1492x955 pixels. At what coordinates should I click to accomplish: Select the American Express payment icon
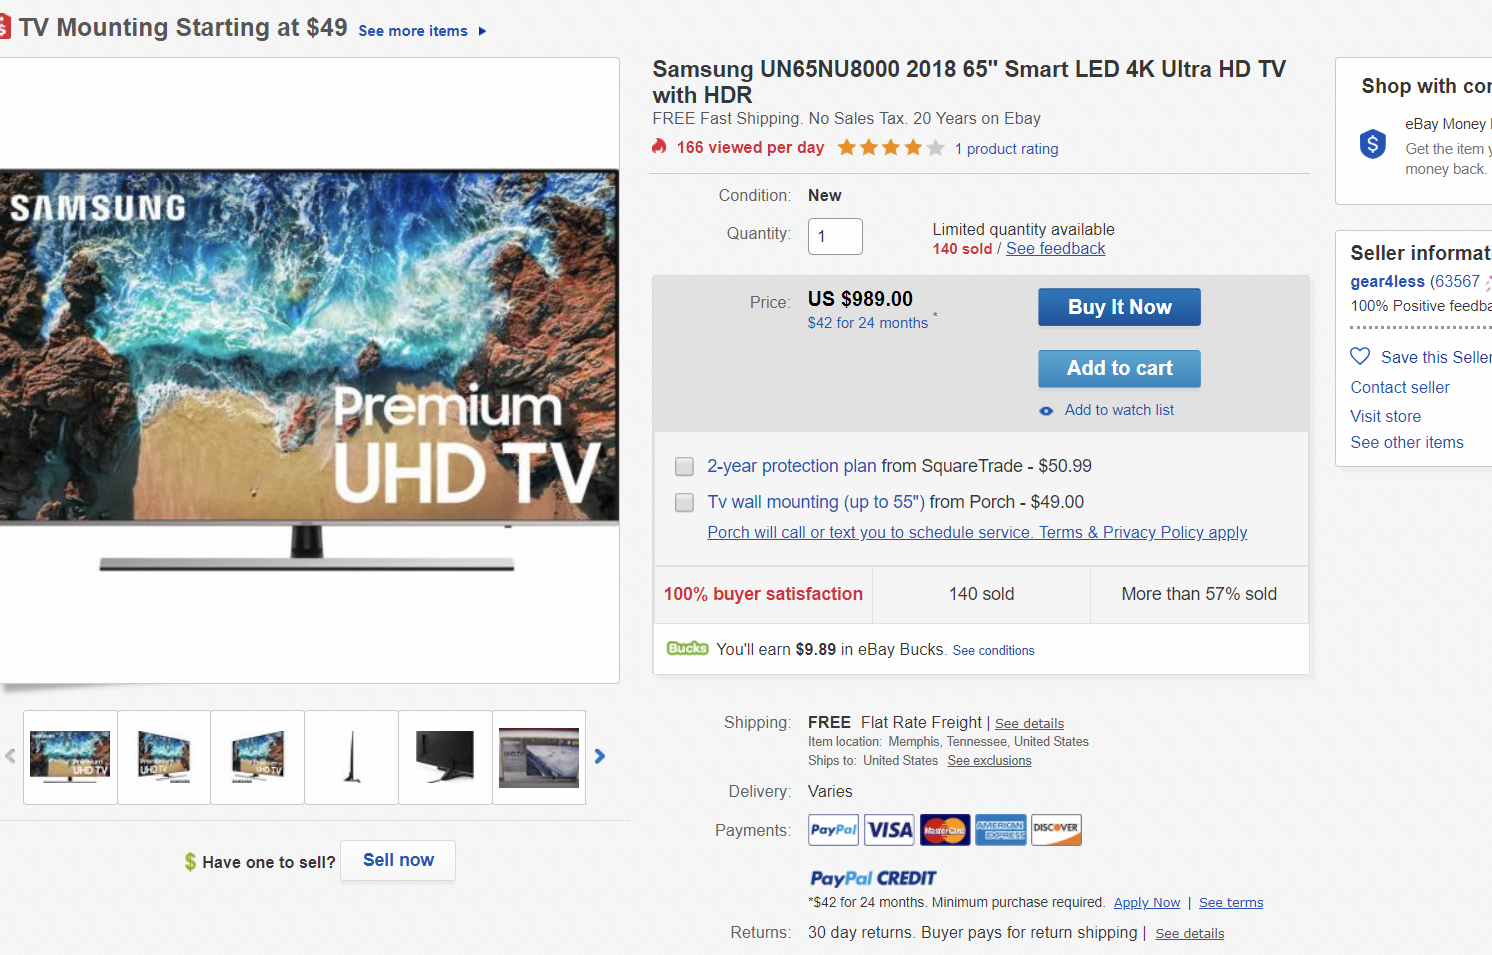pos(1001,830)
